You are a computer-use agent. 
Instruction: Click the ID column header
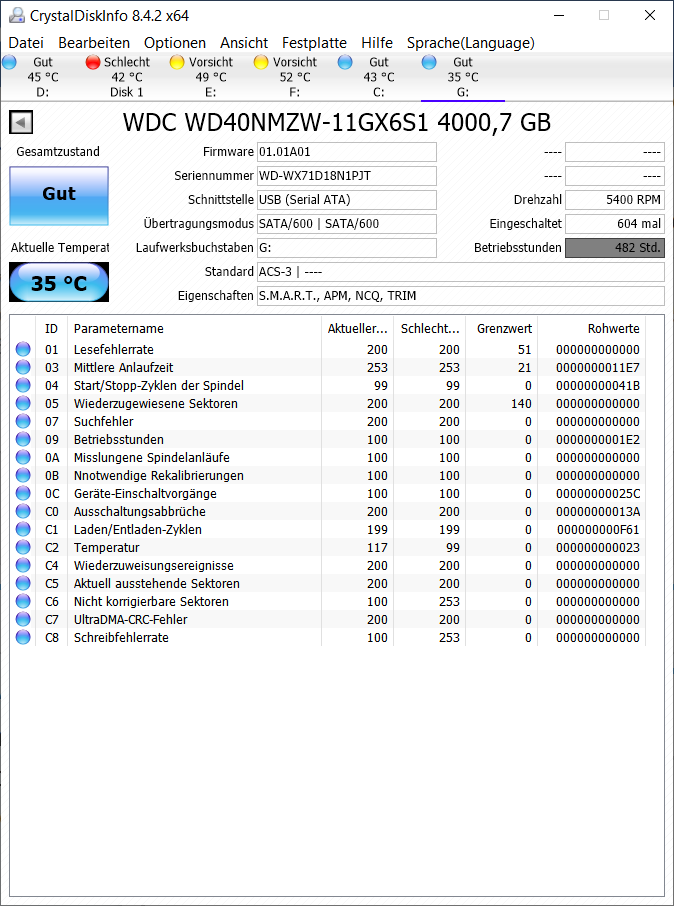coord(51,328)
